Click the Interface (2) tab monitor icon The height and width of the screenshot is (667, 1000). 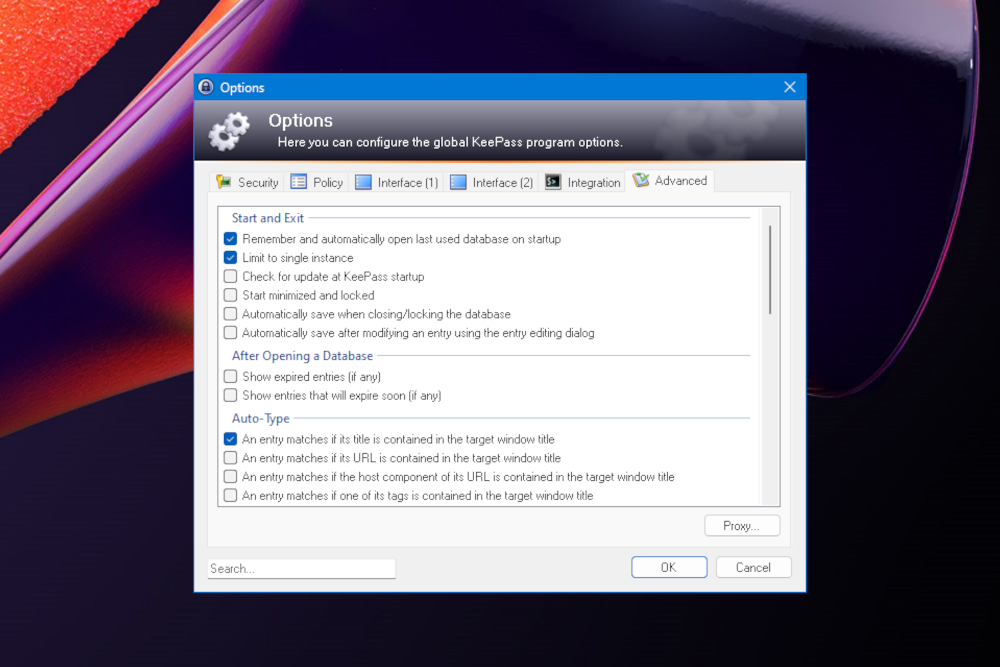click(x=456, y=182)
